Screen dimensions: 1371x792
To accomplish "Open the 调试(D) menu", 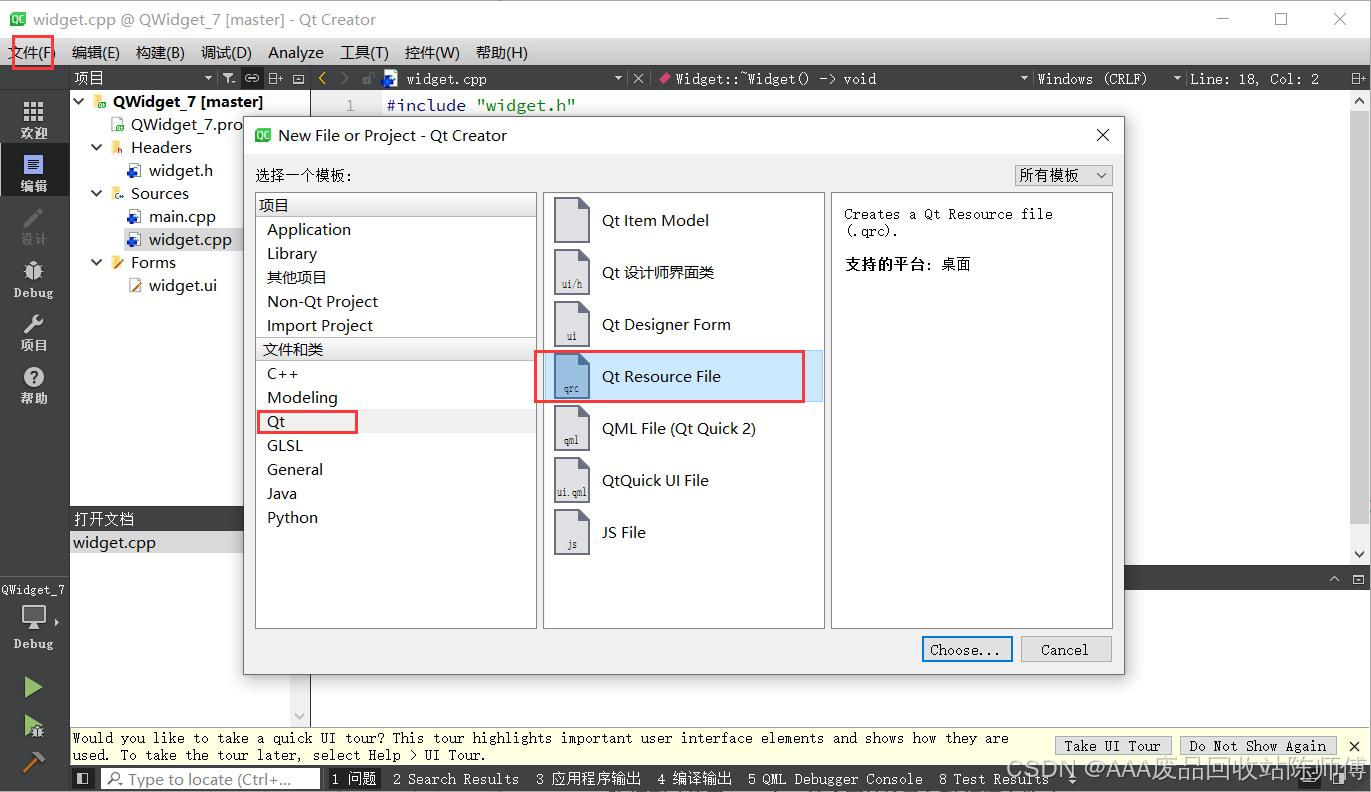I will pyautogui.click(x=226, y=52).
